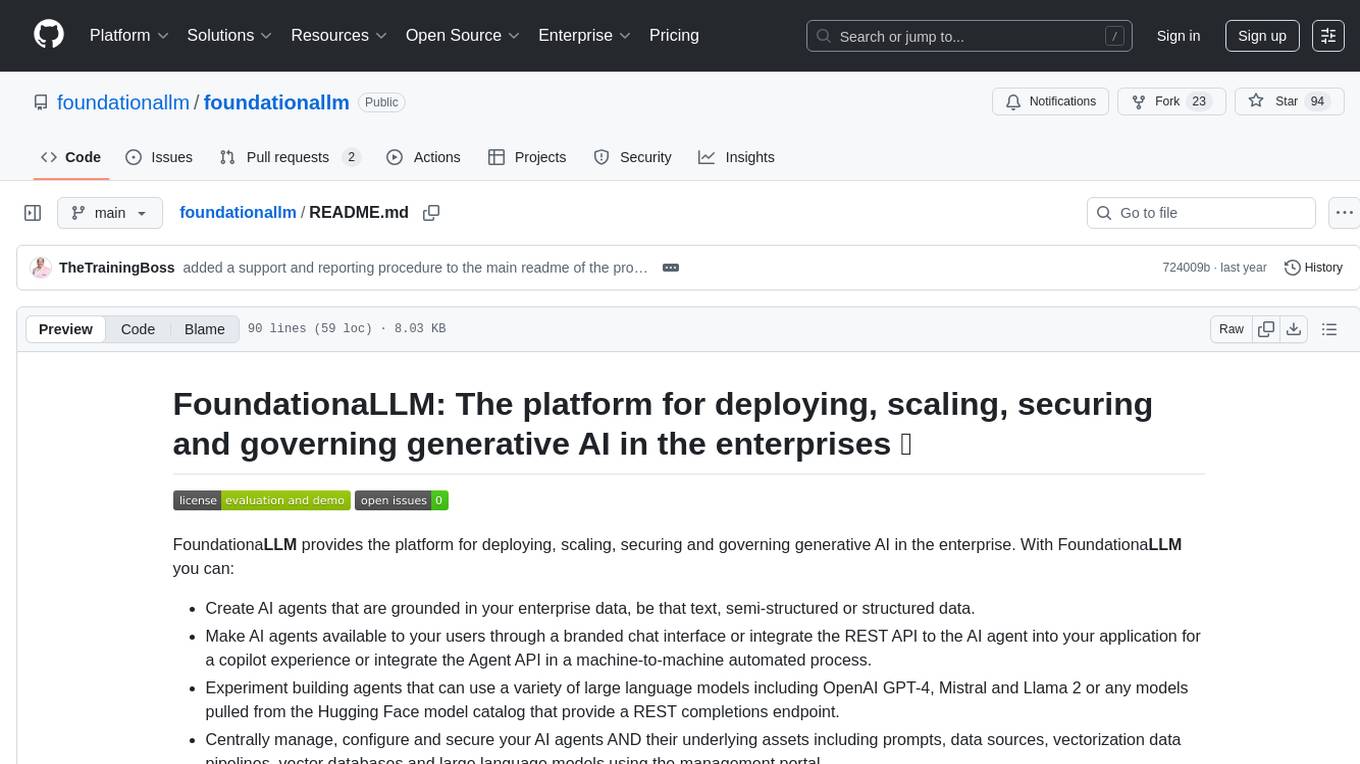Open commit History

[1313, 268]
